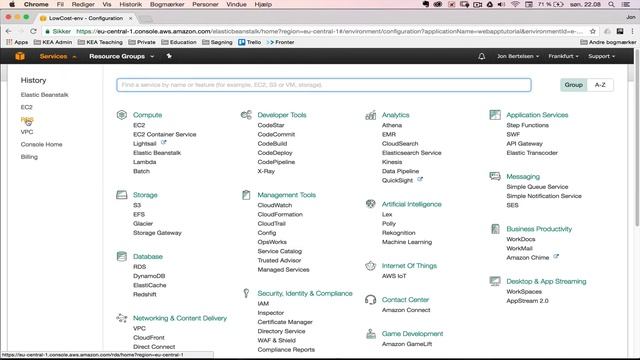This screenshot has height=360, width=640.
Task: Open the Apps bookmark grid icon
Action: tap(9, 42)
